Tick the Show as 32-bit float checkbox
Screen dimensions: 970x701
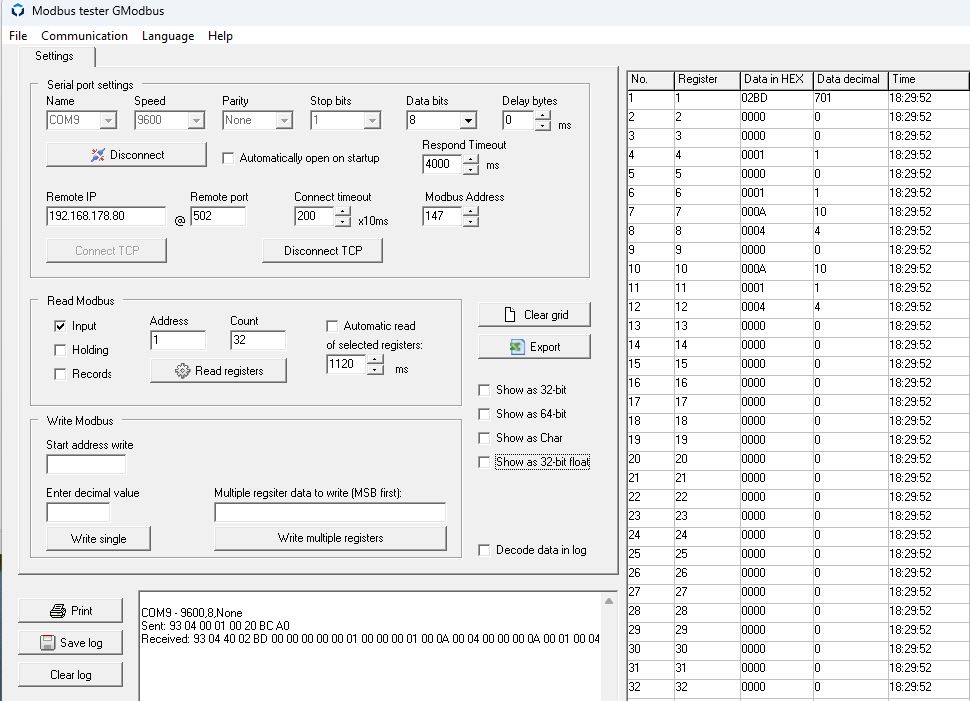[x=484, y=462]
